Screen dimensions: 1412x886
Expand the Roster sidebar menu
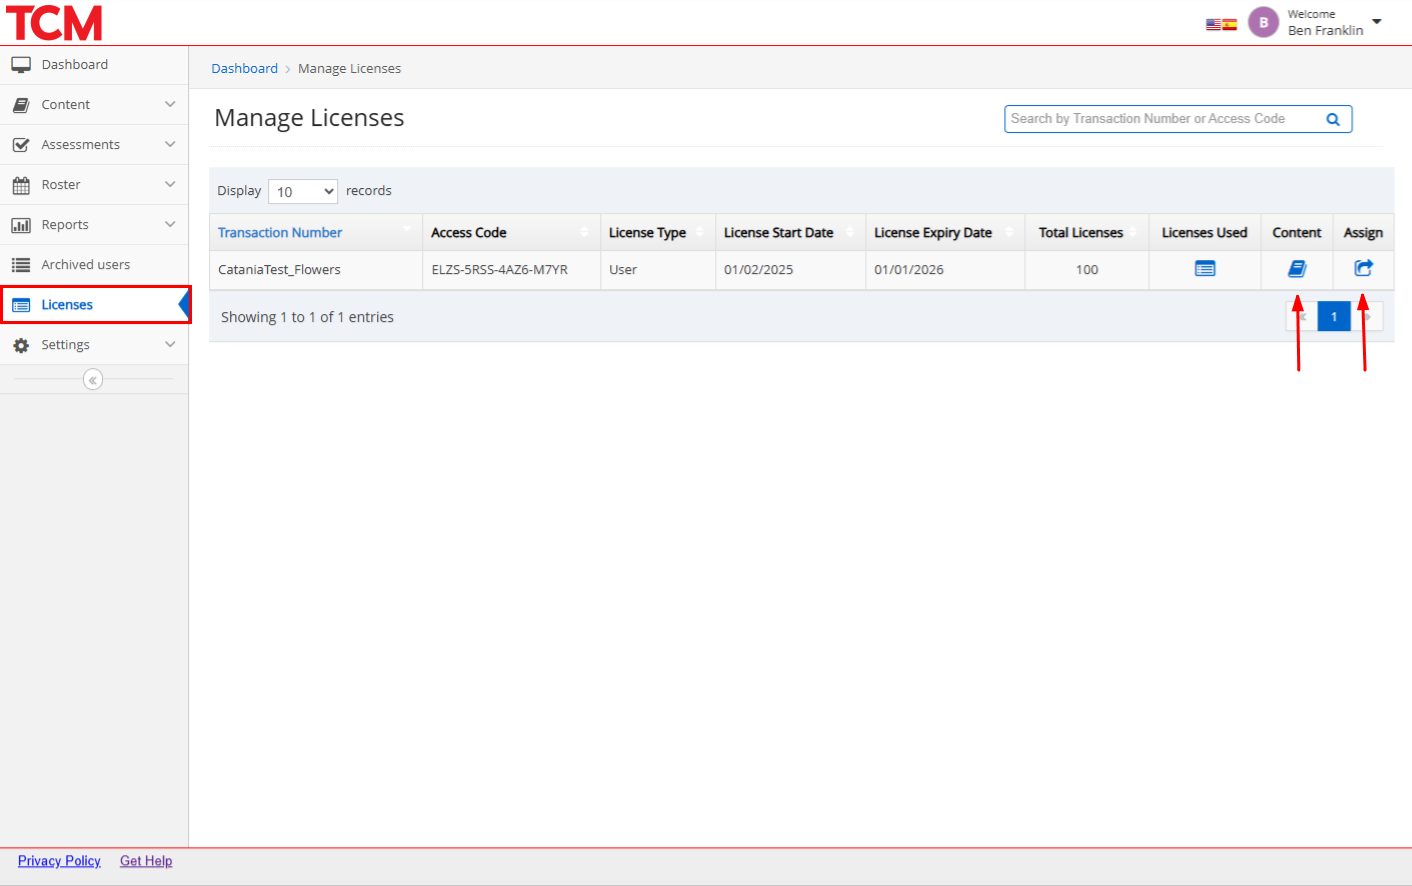pos(94,185)
